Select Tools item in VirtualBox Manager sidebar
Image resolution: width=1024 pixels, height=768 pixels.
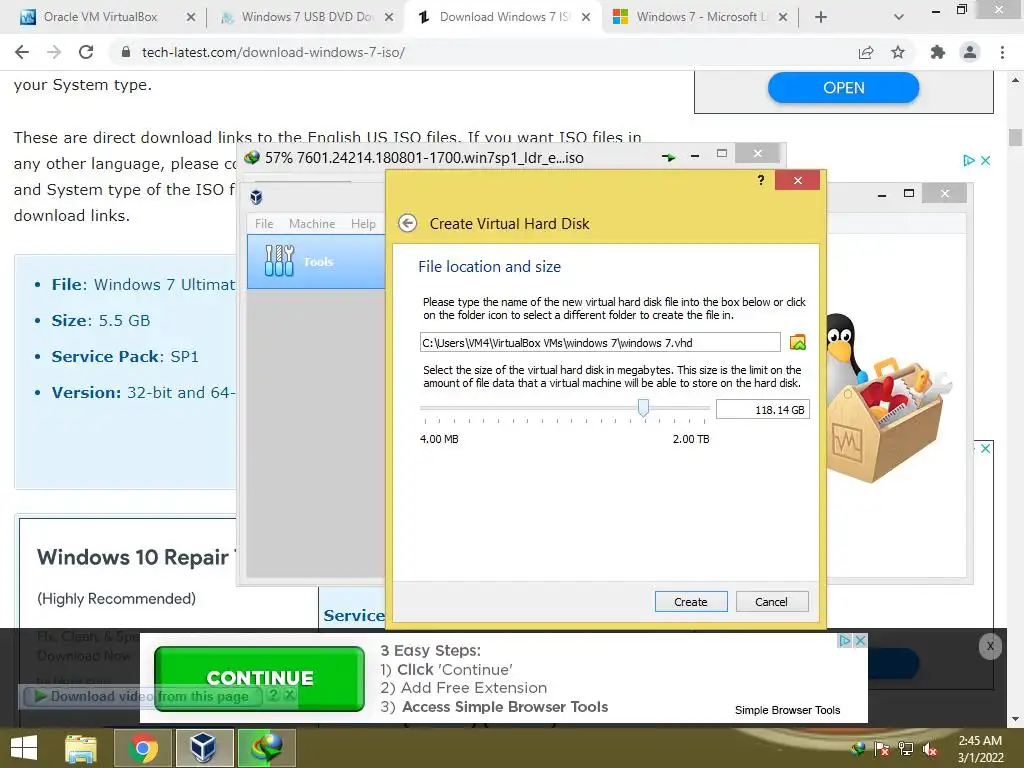(x=316, y=261)
